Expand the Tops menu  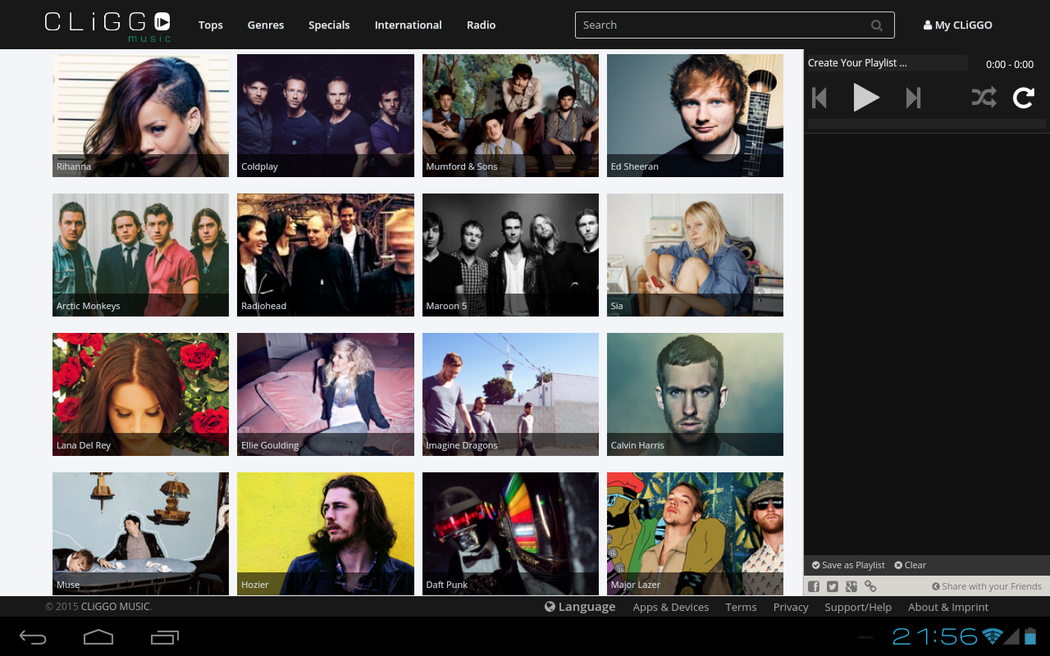click(x=210, y=25)
